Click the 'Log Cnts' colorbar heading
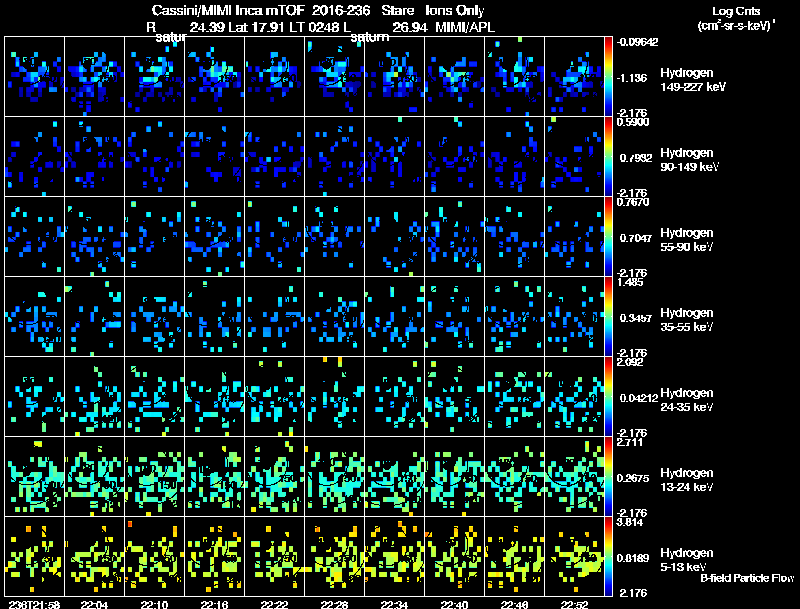 pos(736,11)
